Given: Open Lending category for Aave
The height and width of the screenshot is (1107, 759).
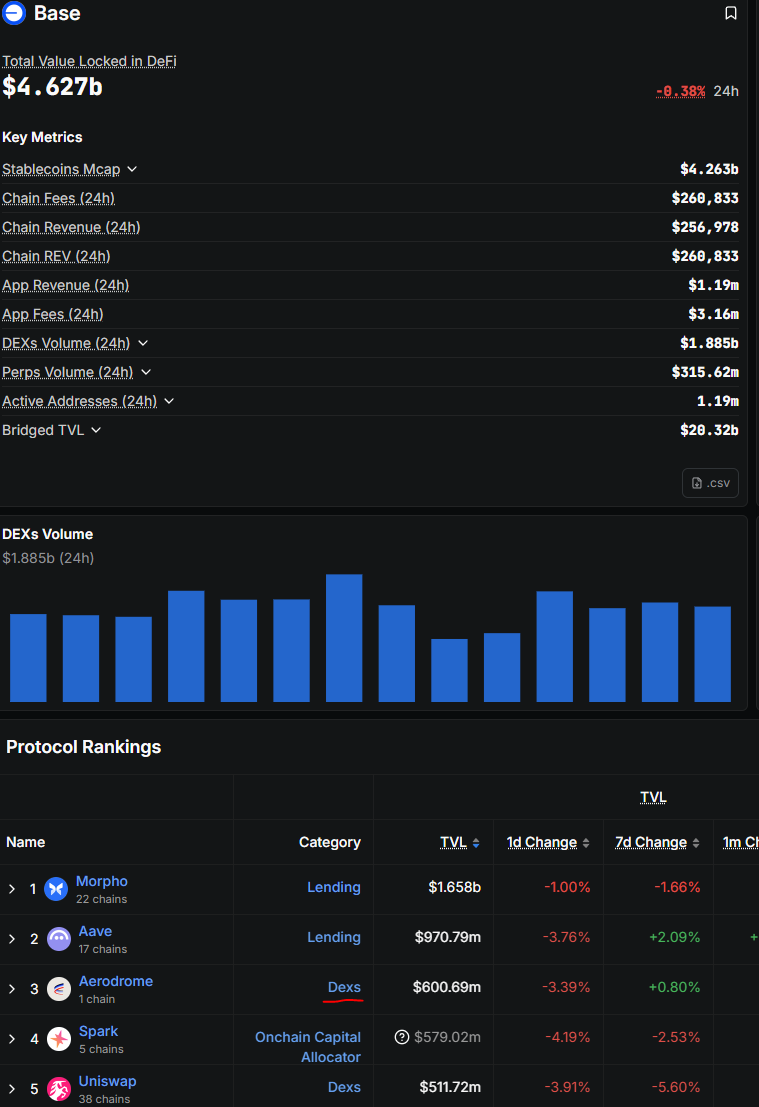Looking at the screenshot, I should pyautogui.click(x=334, y=938).
